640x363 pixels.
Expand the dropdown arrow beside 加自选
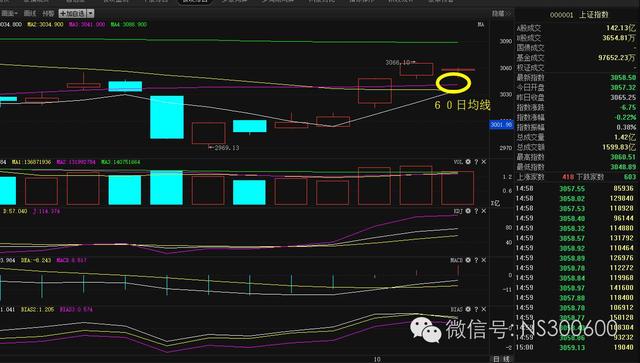click(90, 13)
